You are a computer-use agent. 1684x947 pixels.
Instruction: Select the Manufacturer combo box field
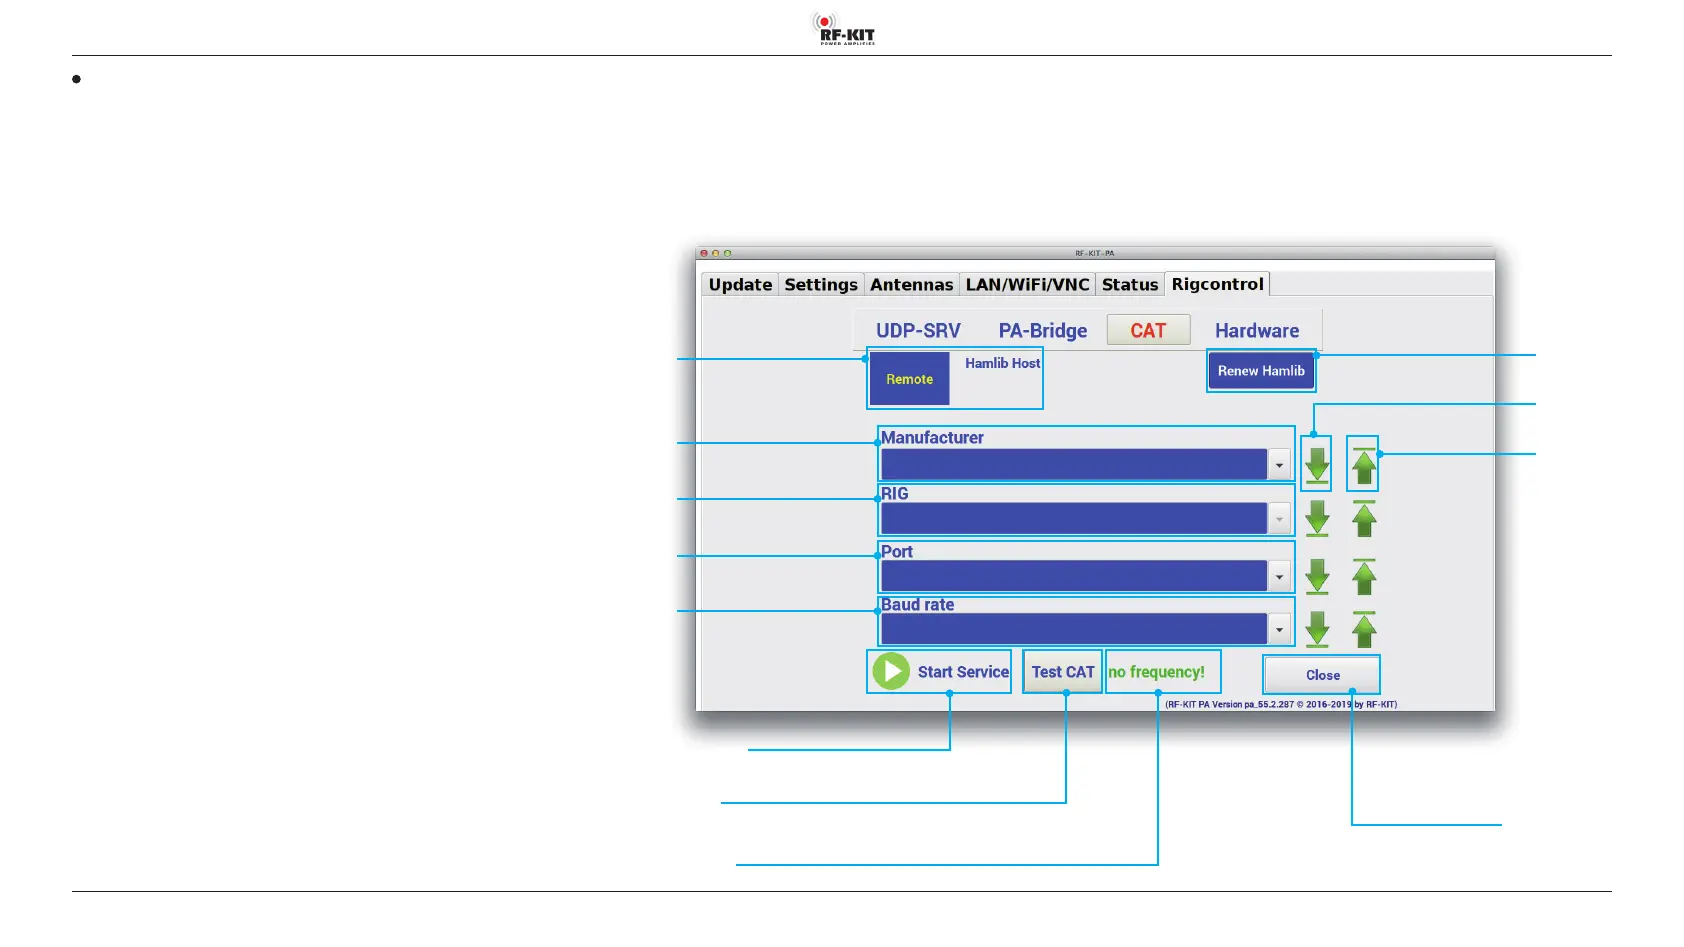click(1074, 464)
